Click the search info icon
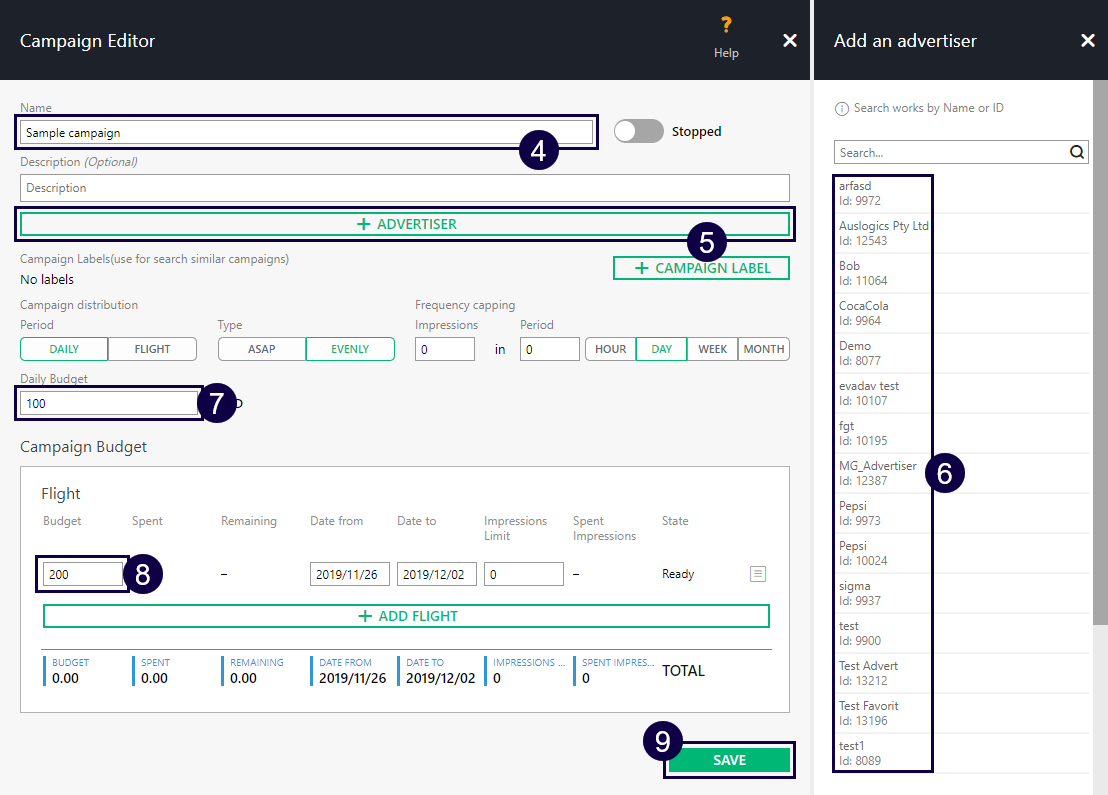The width and height of the screenshot is (1108, 795). (842, 108)
